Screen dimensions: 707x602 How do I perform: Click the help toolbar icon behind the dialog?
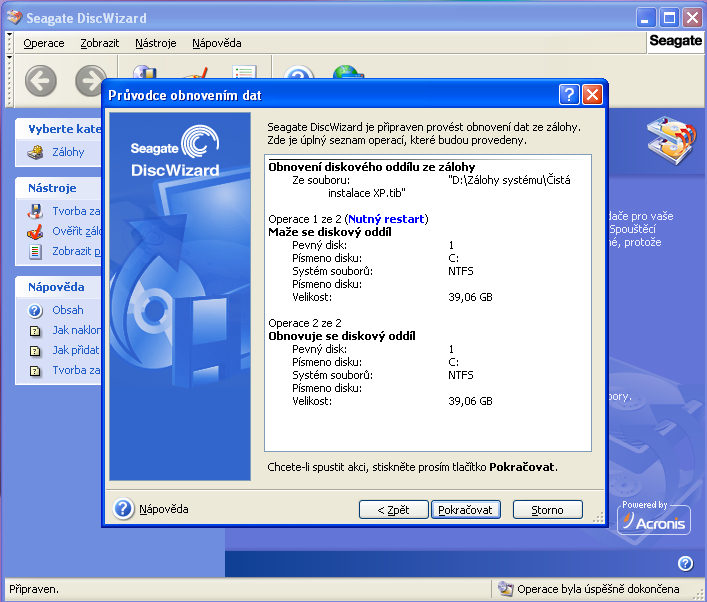pyautogui.click(x=298, y=72)
